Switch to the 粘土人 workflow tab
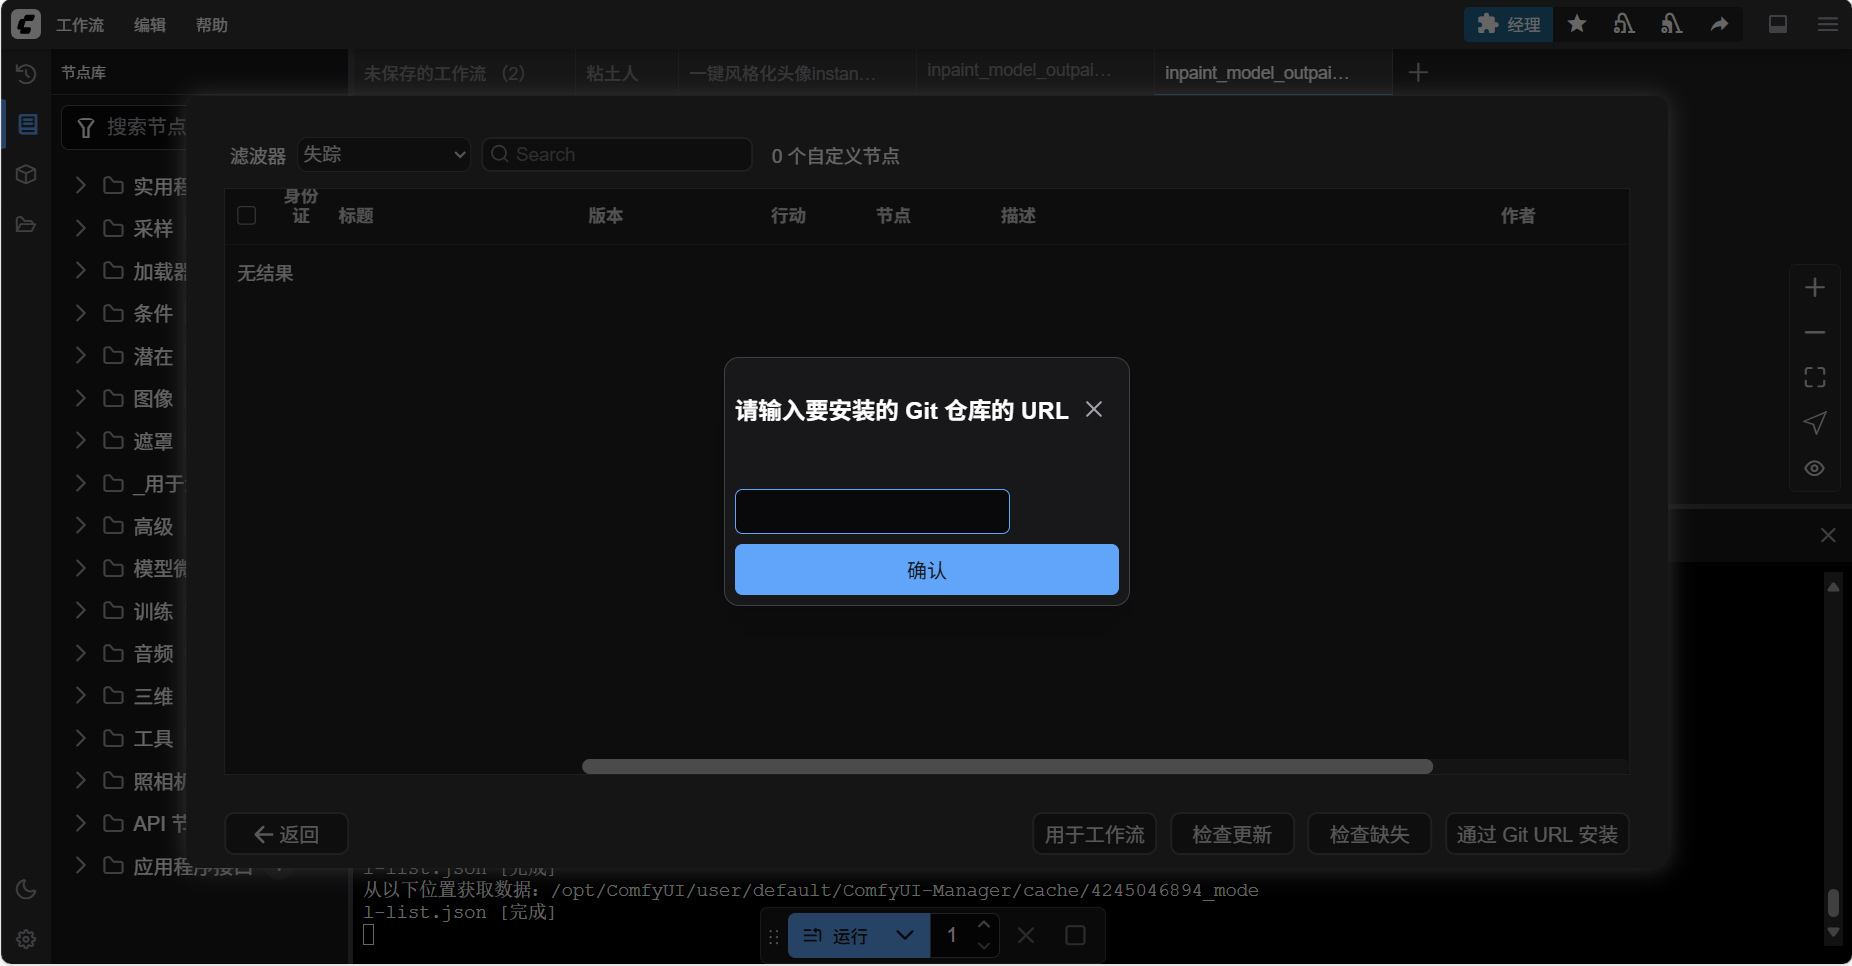Screen dimensions: 1852x966 point(612,73)
